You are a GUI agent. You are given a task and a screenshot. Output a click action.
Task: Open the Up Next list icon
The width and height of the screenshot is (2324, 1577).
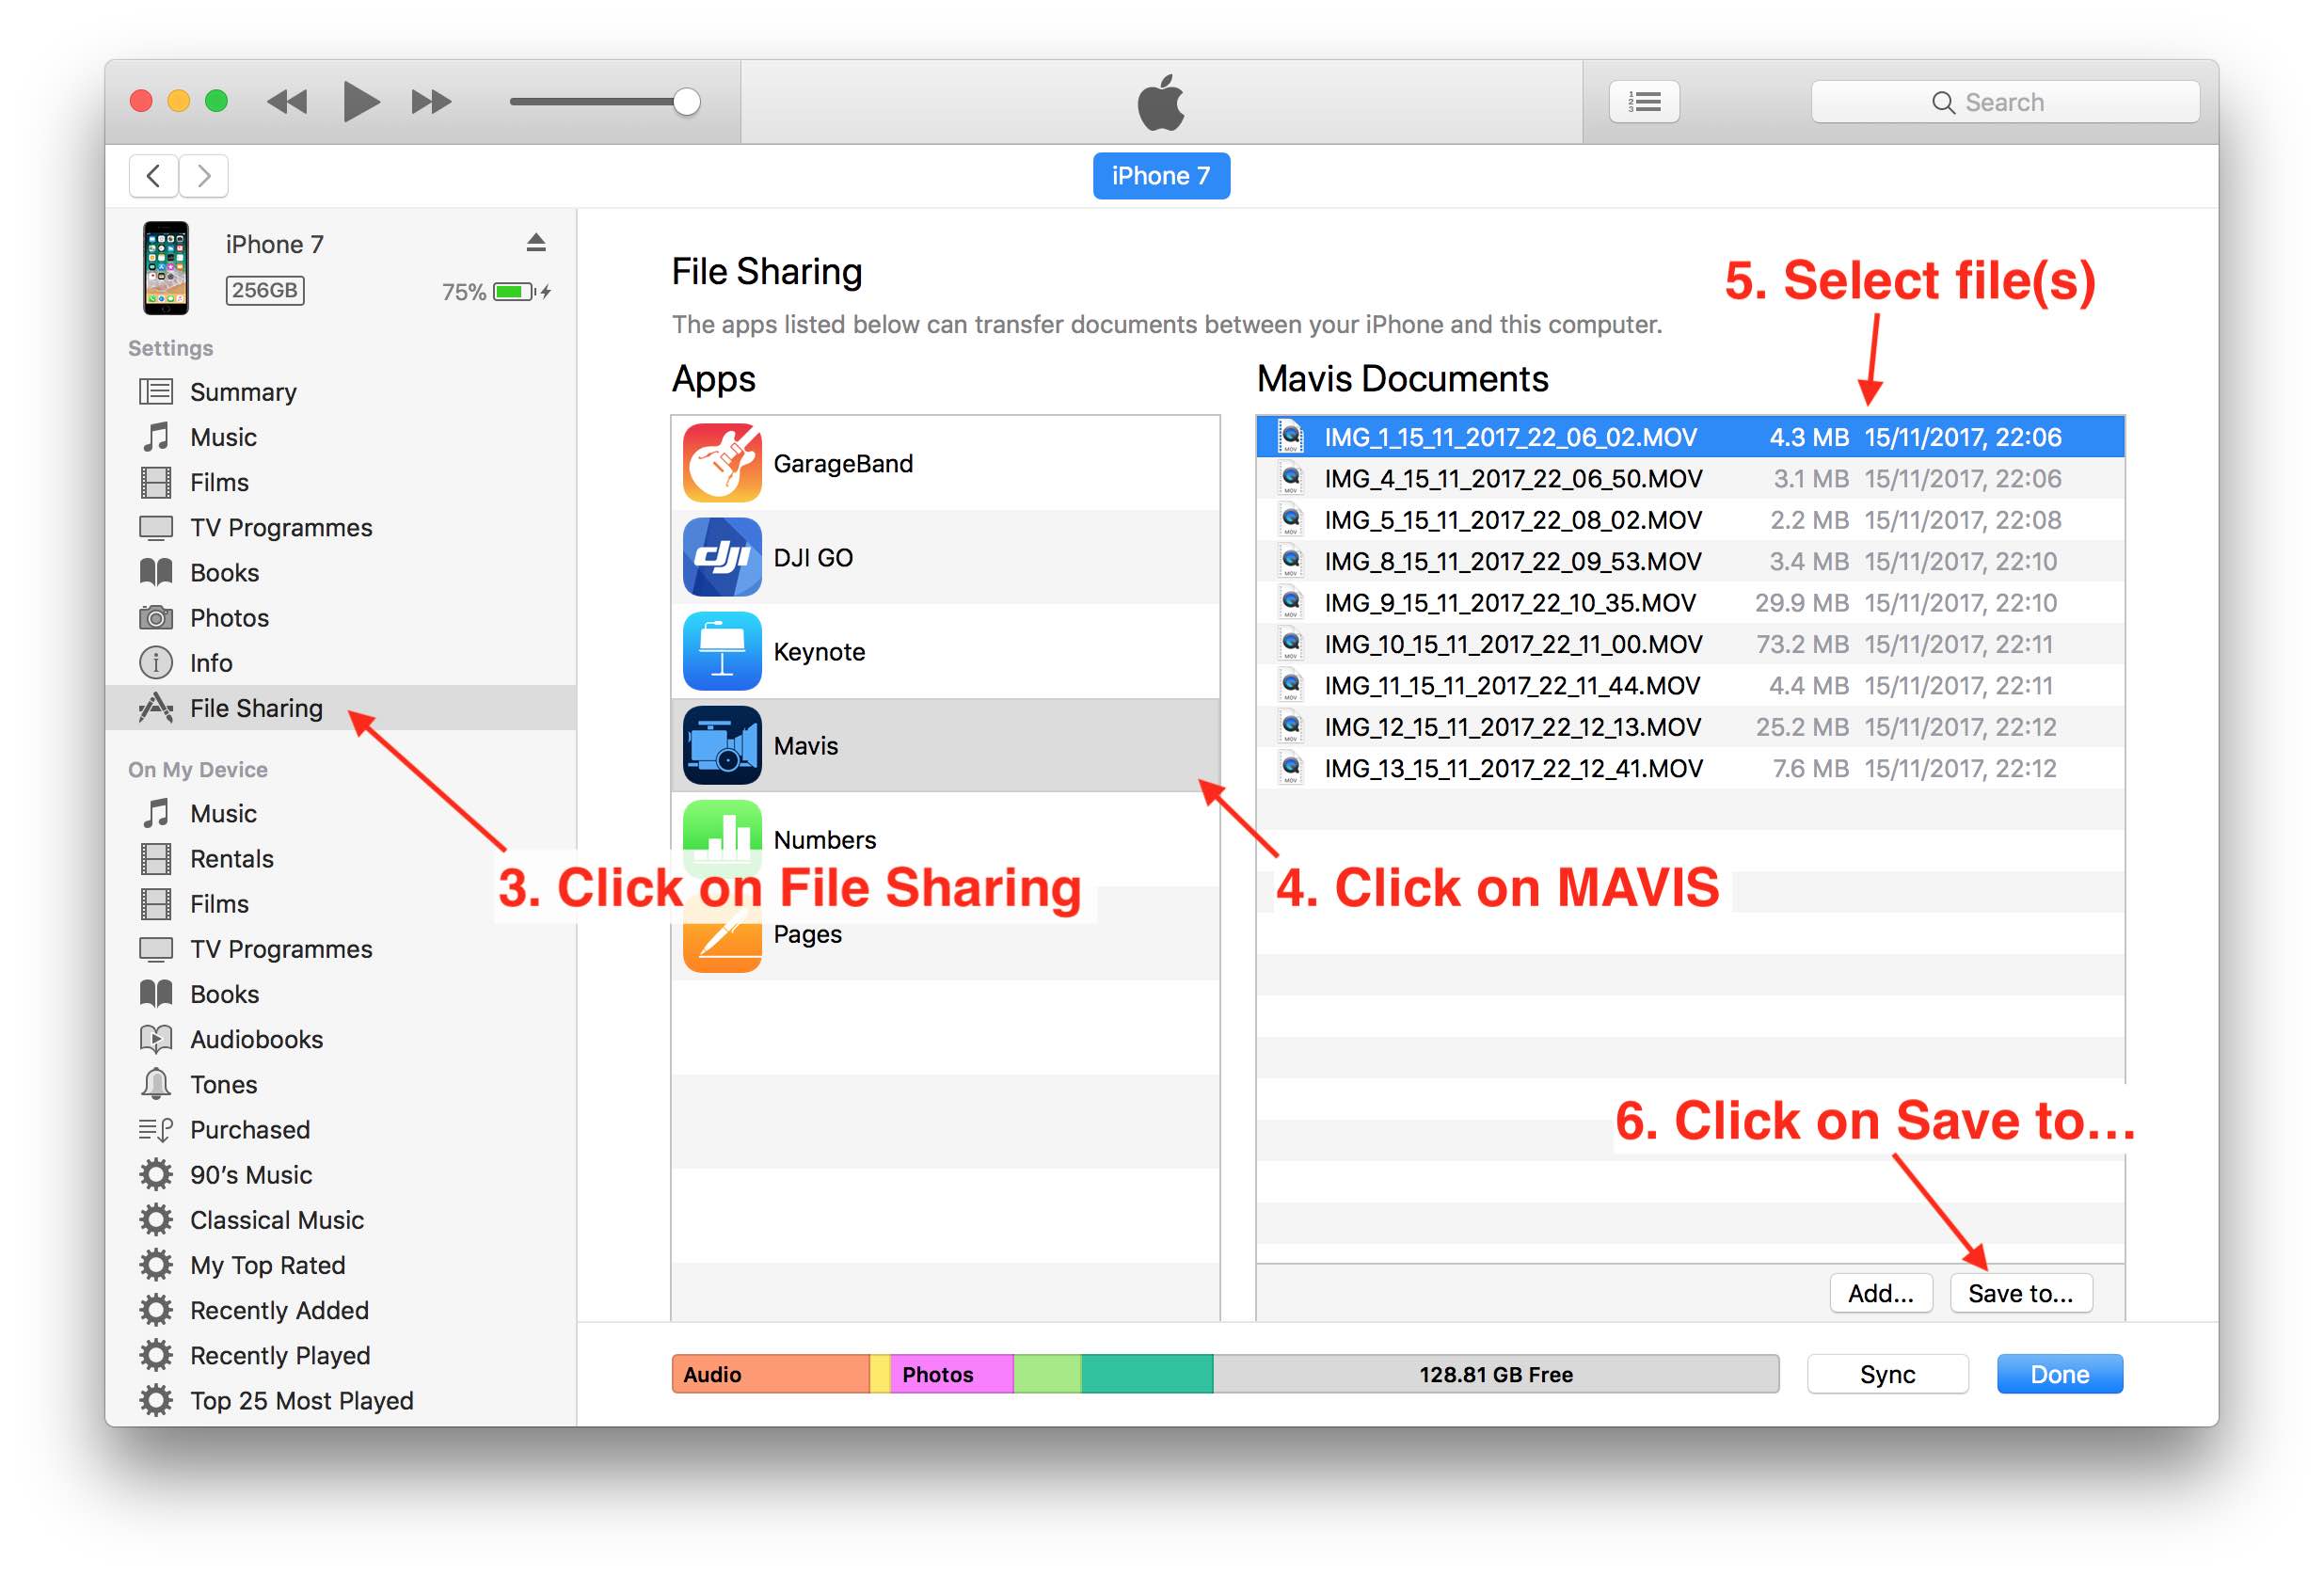(1644, 102)
